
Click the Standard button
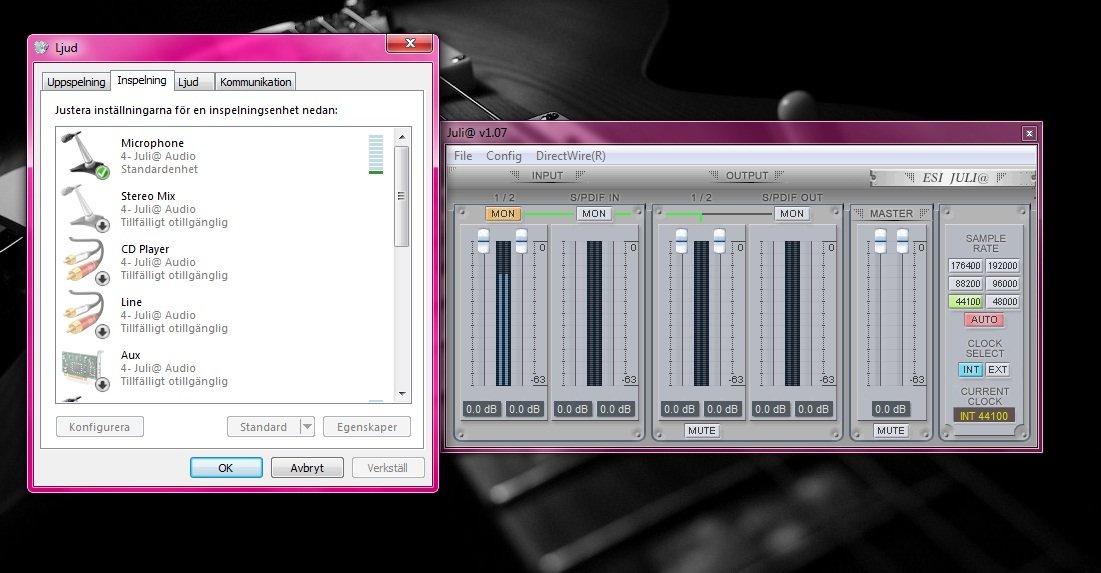(x=263, y=427)
